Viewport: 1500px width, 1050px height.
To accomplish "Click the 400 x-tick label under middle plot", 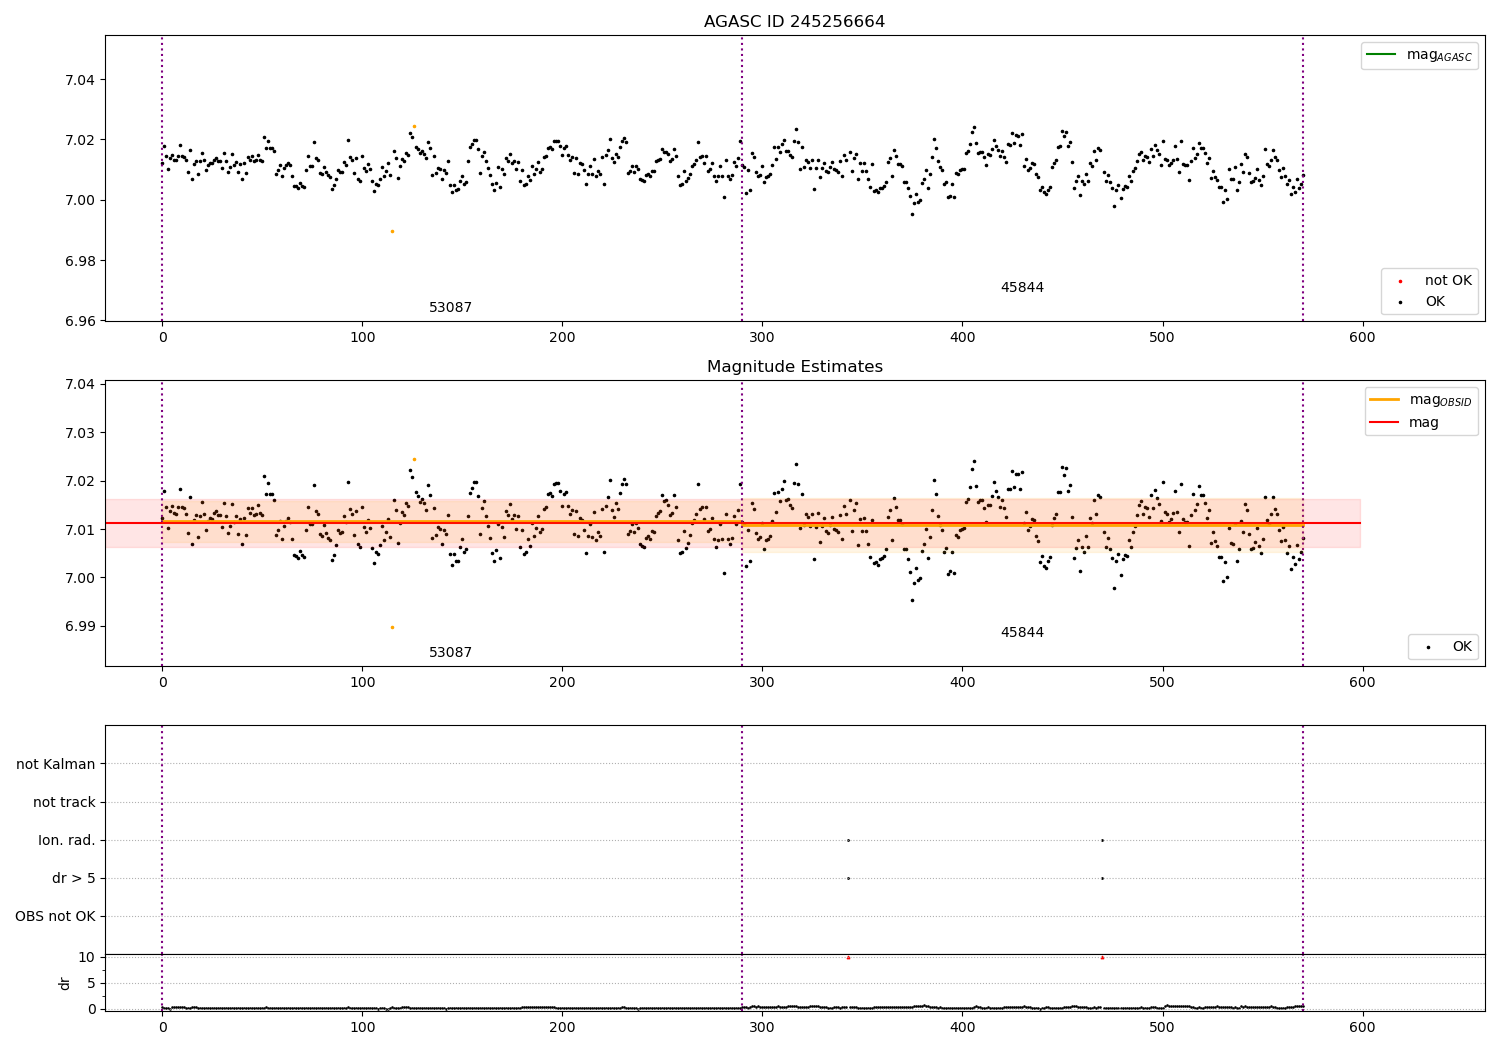I will click(962, 683).
